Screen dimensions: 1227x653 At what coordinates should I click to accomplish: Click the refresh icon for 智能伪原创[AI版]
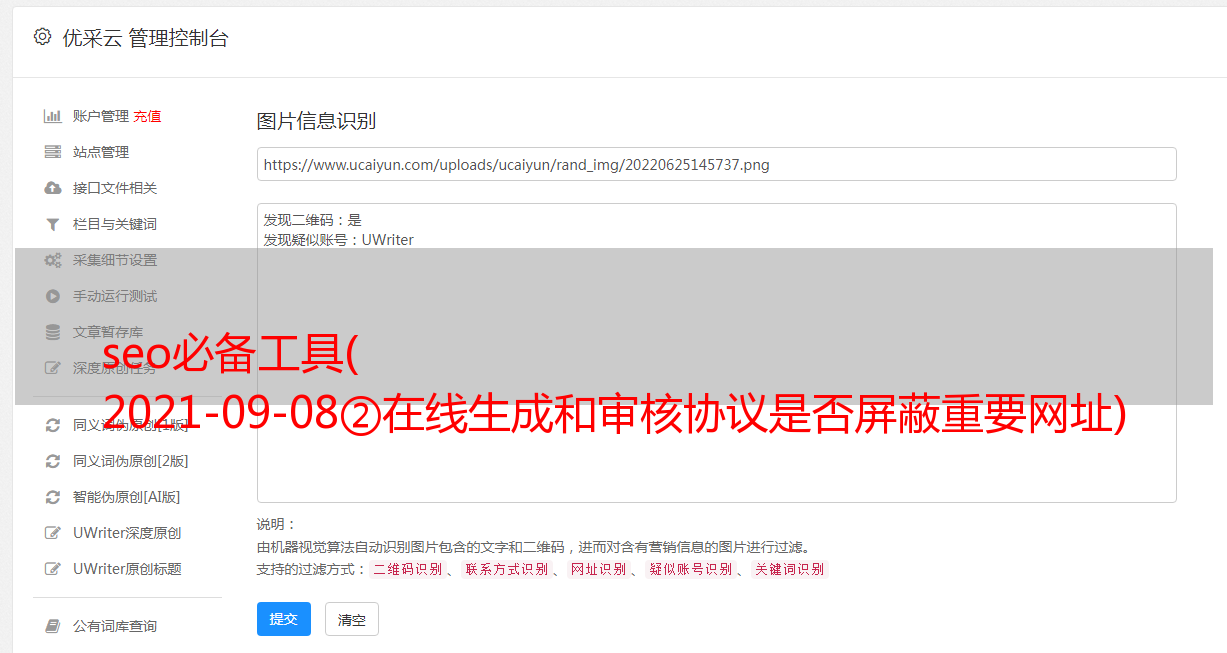pos(53,497)
